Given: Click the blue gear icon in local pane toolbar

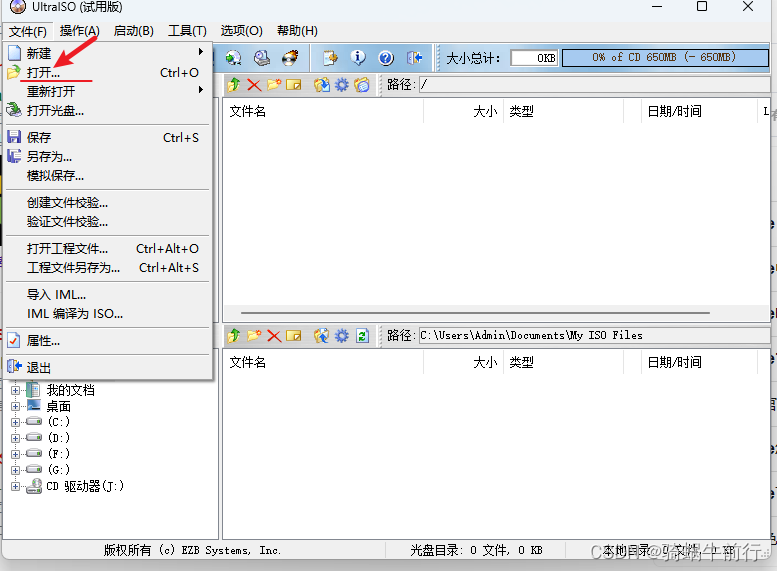Looking at the screenshot, I should (342, 336).
